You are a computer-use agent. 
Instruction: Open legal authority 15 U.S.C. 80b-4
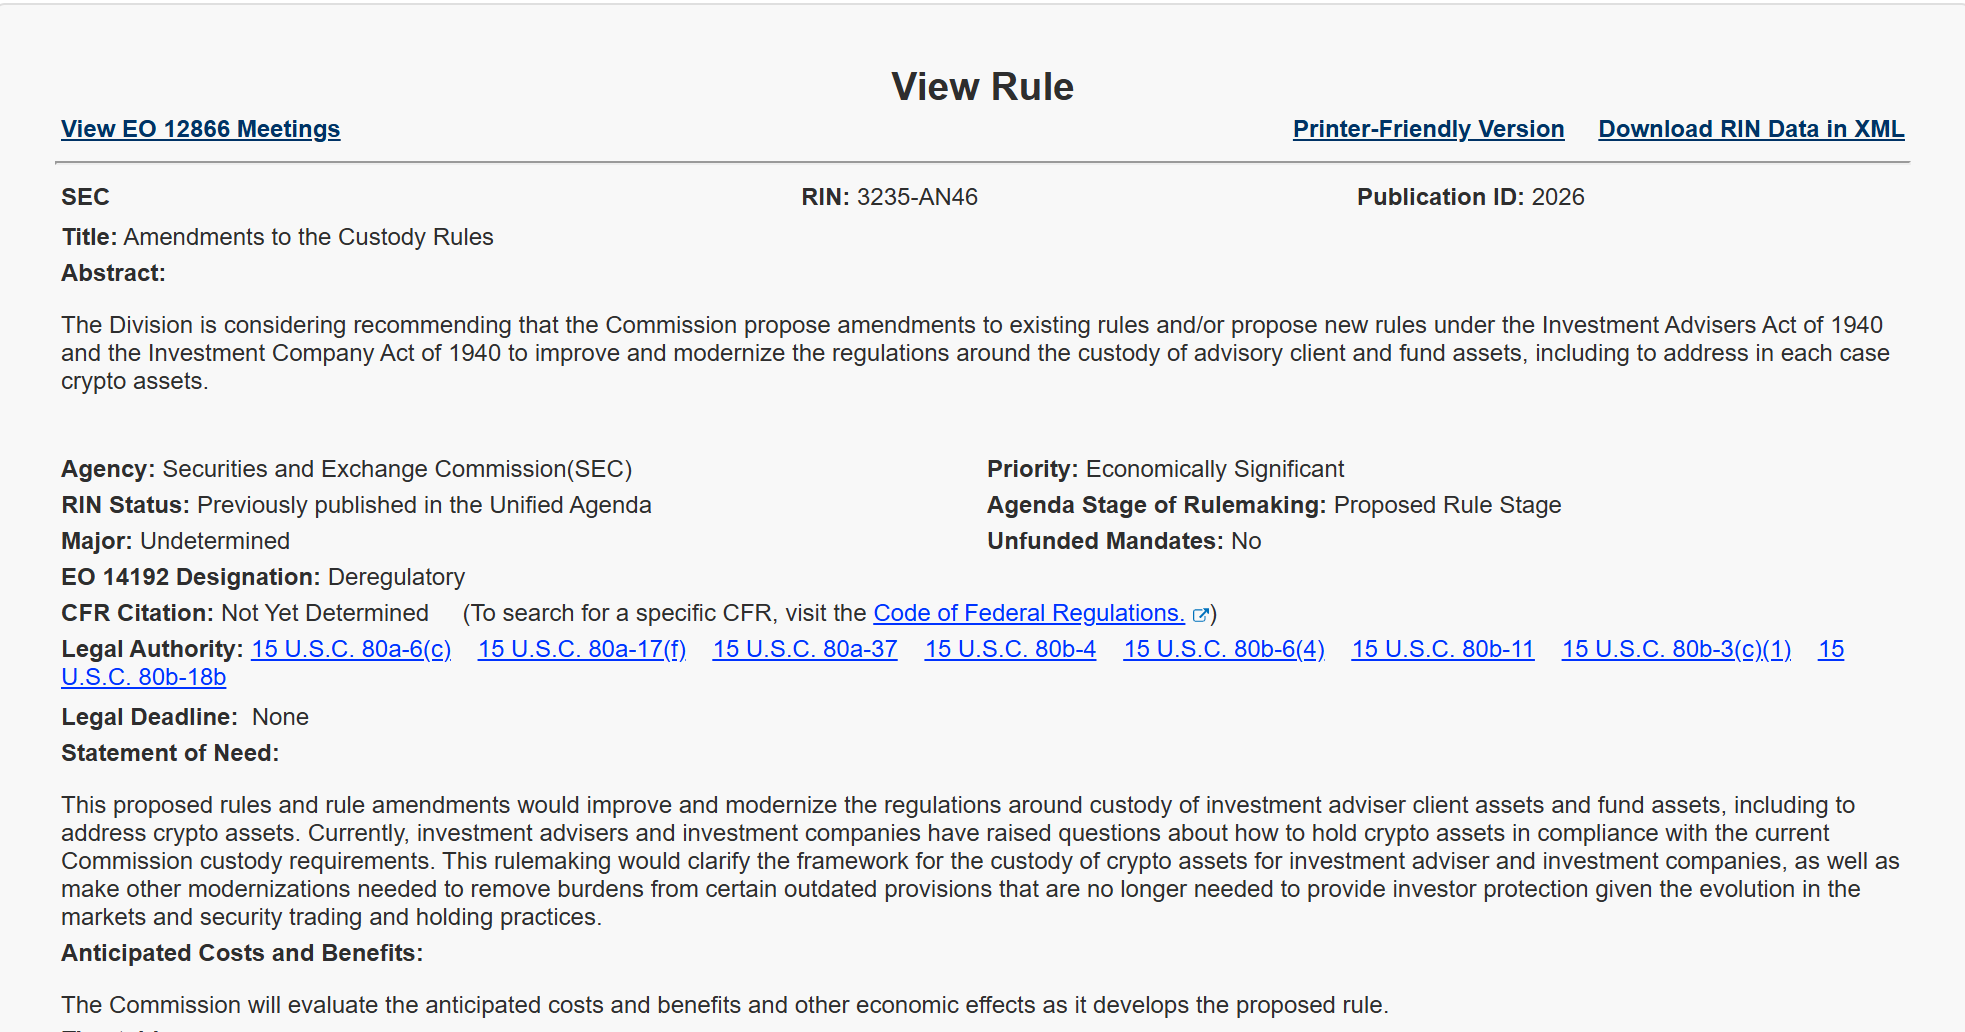tap(1010, 649)
